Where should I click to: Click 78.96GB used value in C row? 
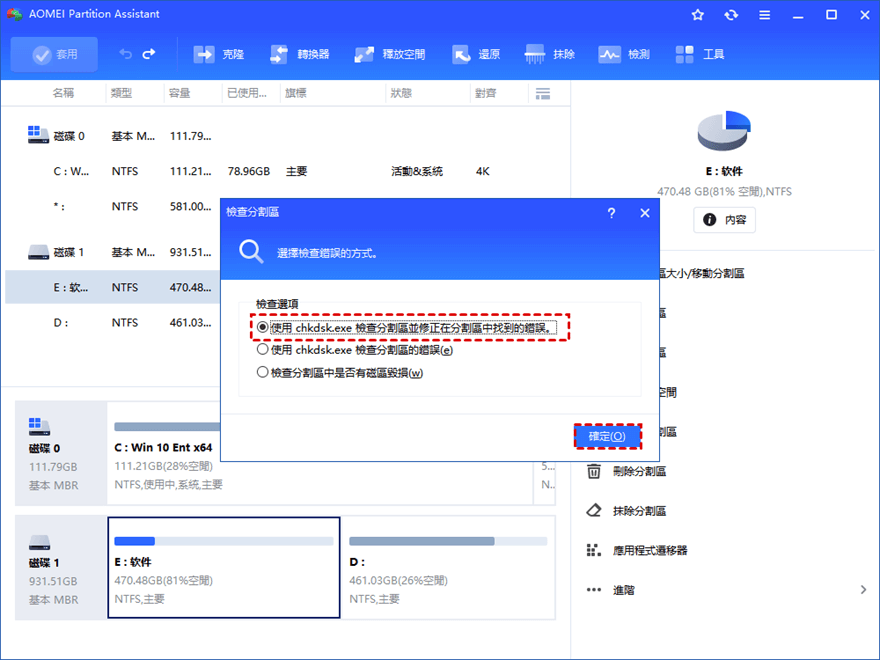tap(249, 171)
